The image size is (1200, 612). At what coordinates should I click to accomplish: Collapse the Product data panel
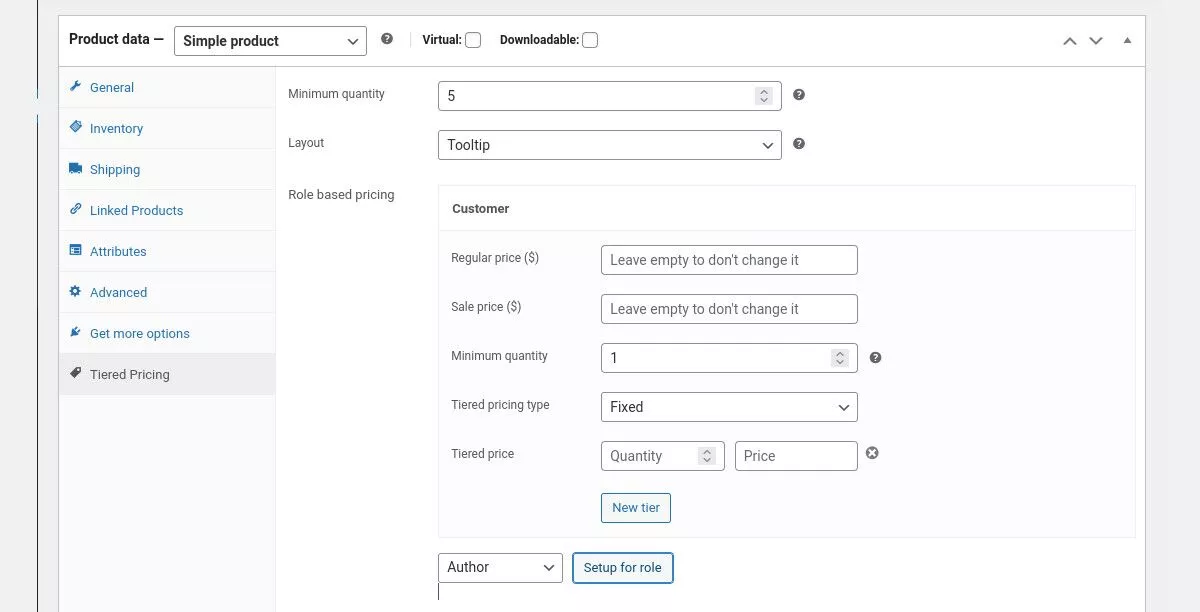coord(1127,41)
